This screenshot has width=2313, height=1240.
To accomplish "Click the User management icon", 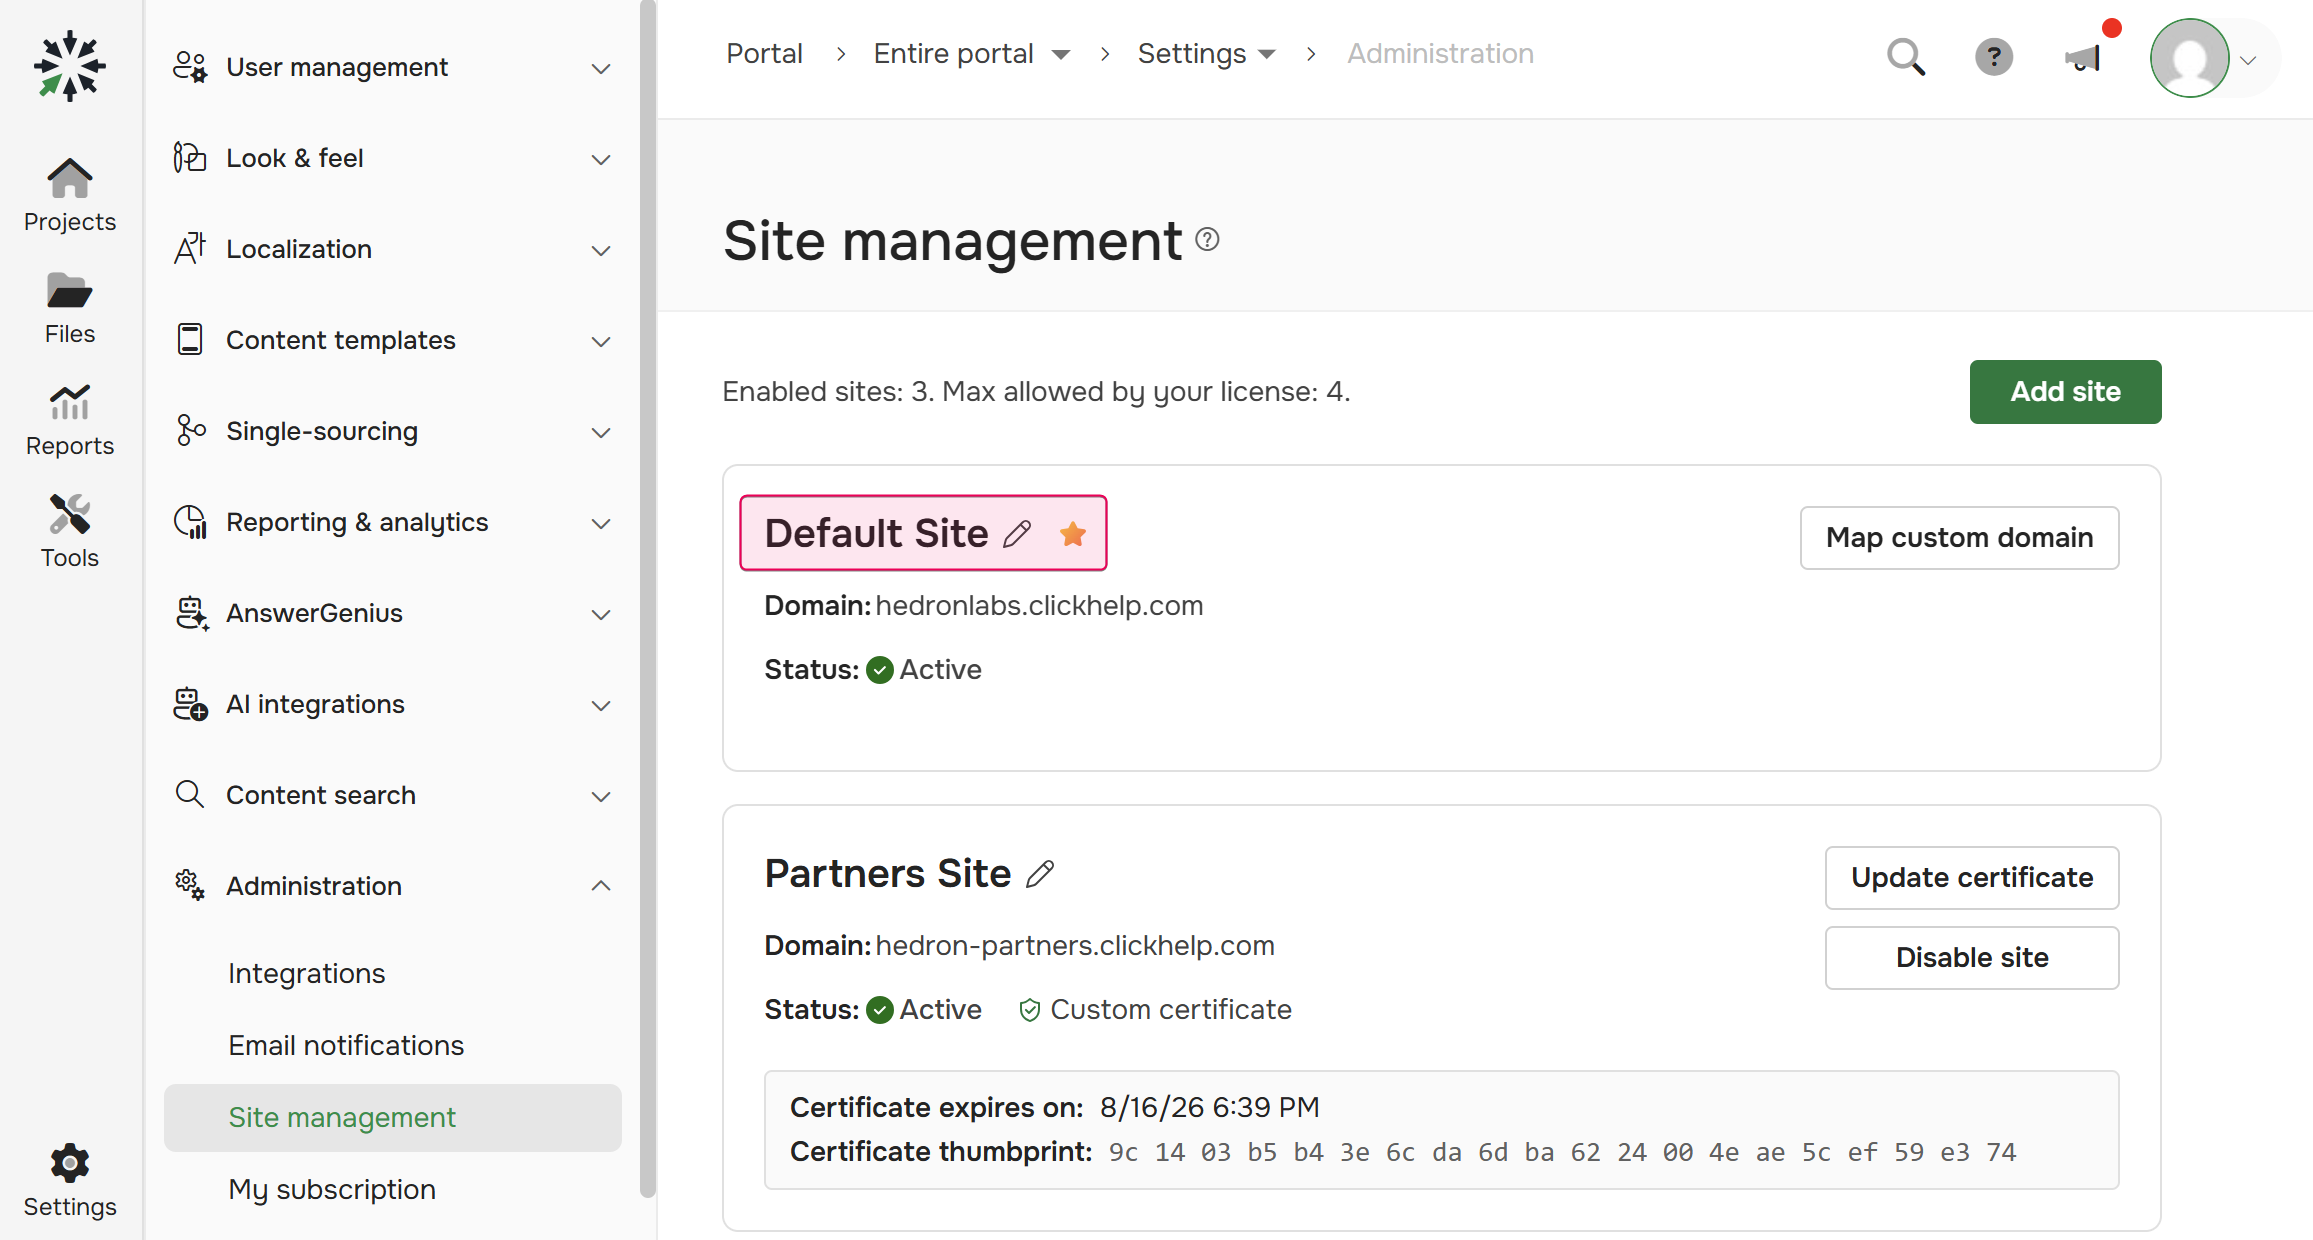I will click(190, 67).
